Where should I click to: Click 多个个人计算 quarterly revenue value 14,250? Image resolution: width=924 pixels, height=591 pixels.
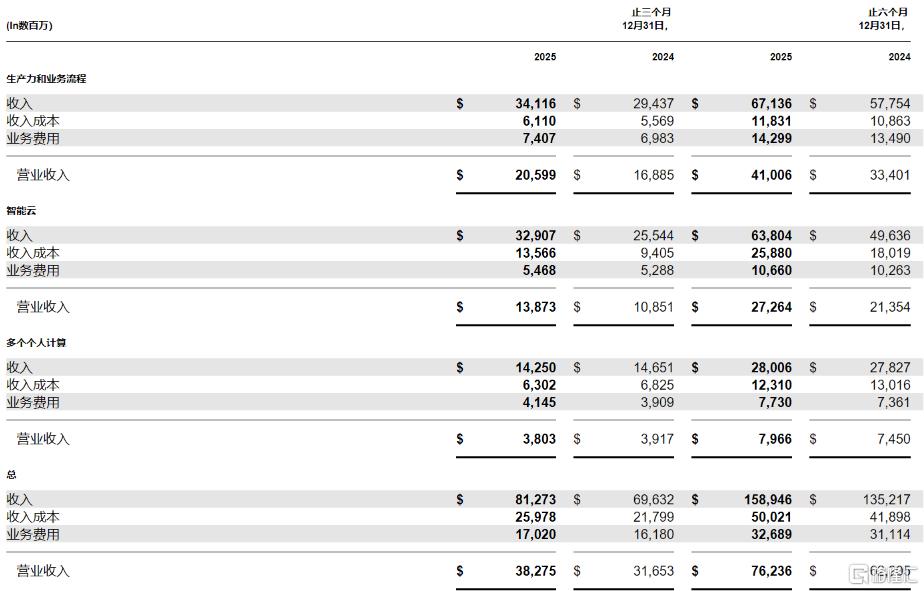pos(535,367)
